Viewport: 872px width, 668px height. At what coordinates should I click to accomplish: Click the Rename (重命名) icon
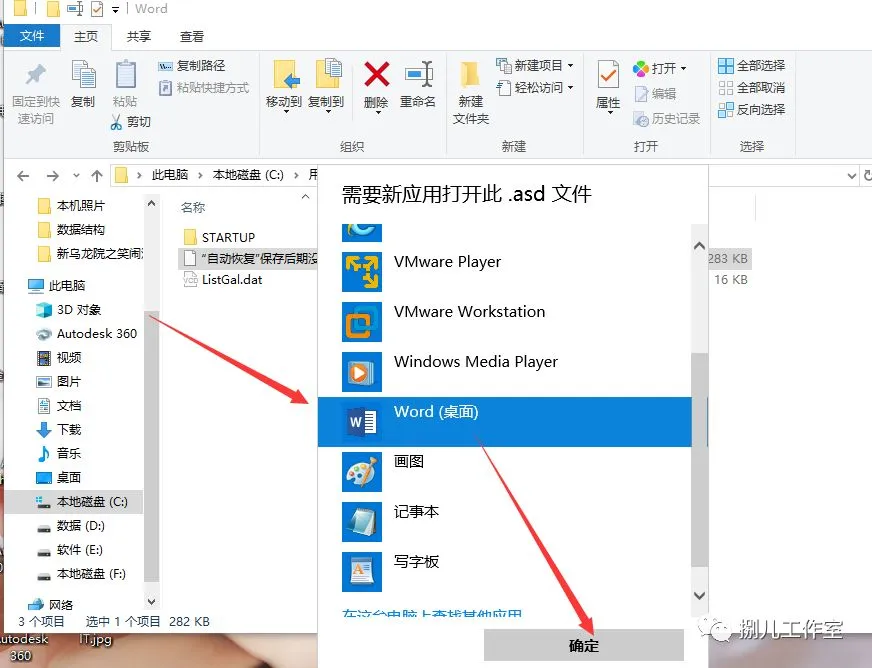[x=419, y=74]
